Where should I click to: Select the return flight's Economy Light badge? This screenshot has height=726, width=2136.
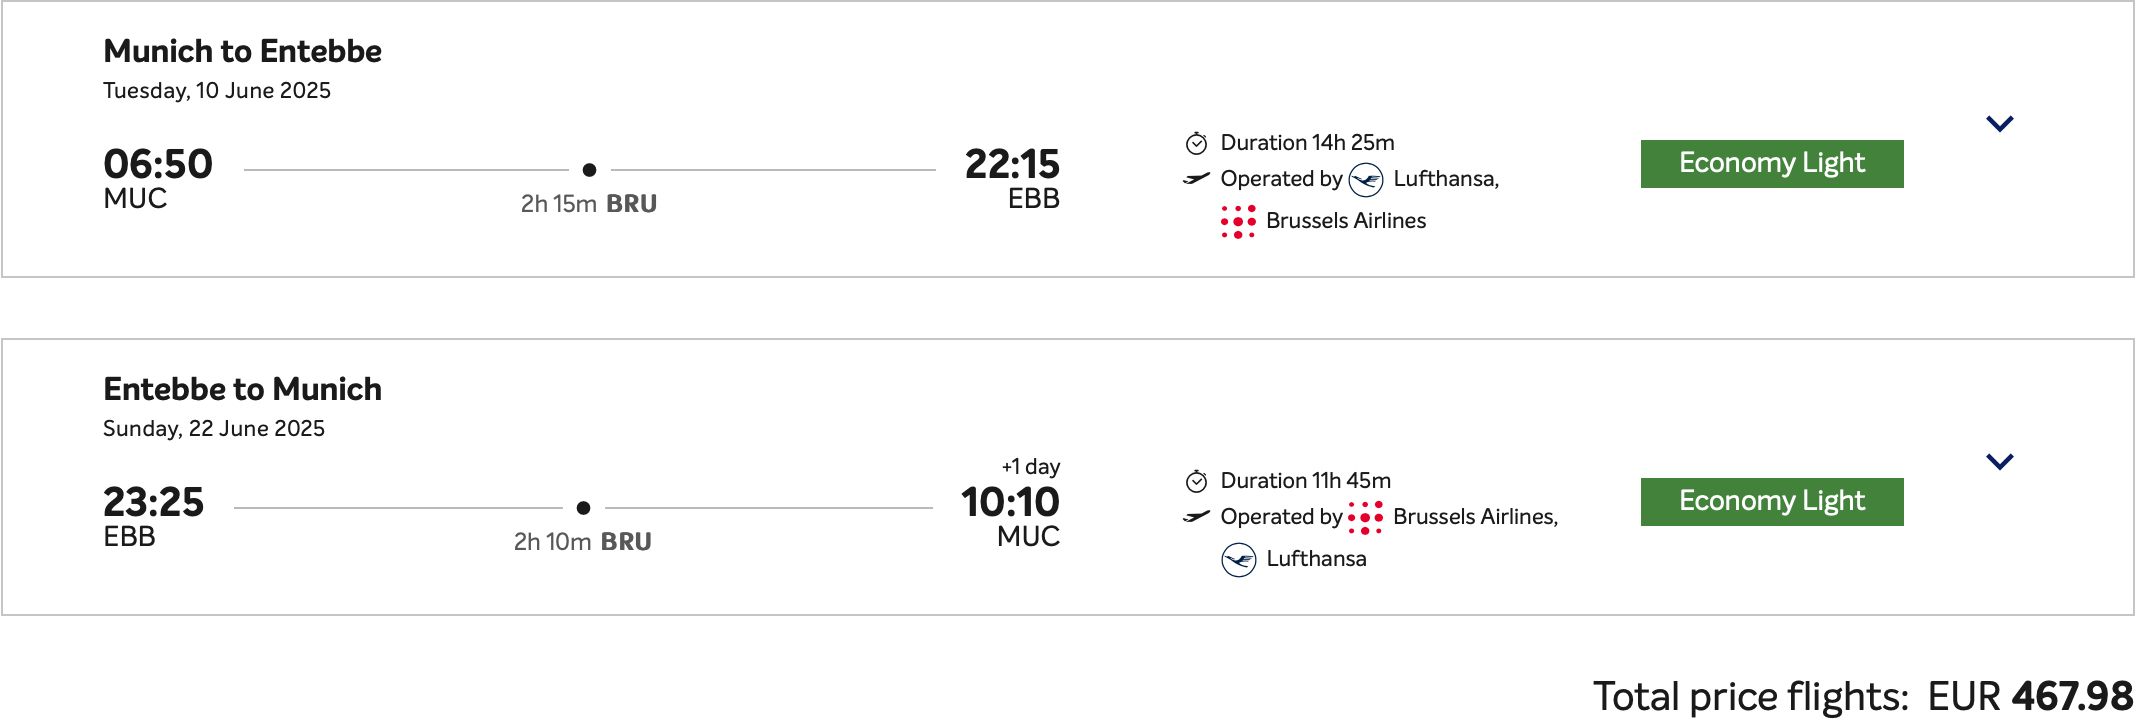tap(1771, 502)
